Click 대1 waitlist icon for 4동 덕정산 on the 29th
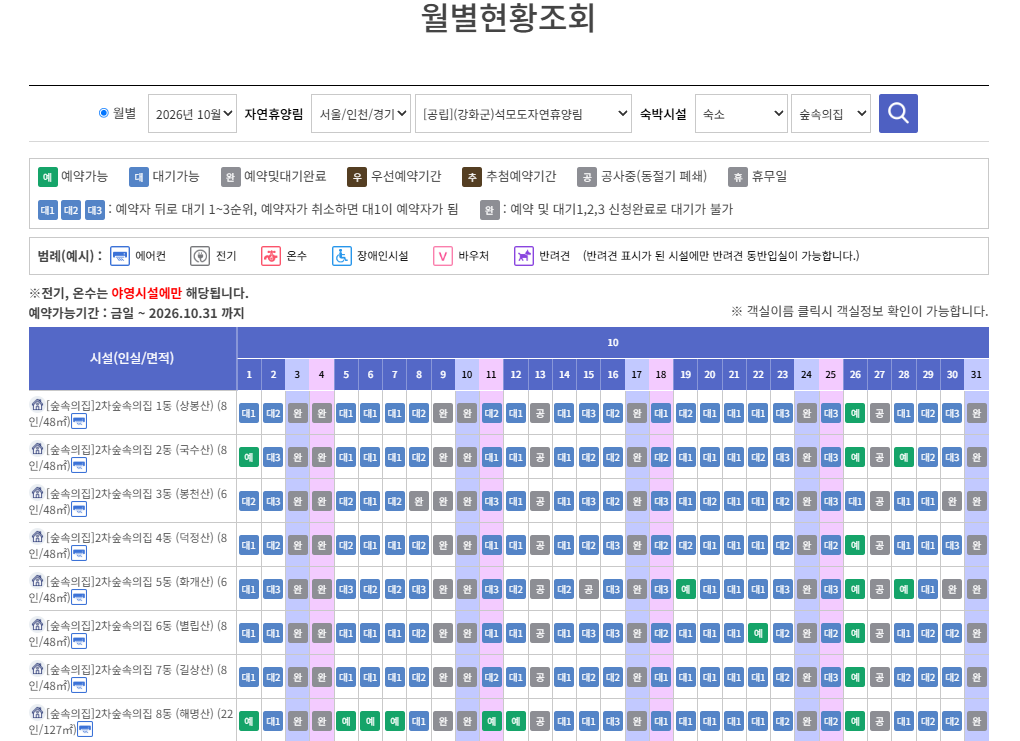1020x741 pixels. [x=928, y=545]
